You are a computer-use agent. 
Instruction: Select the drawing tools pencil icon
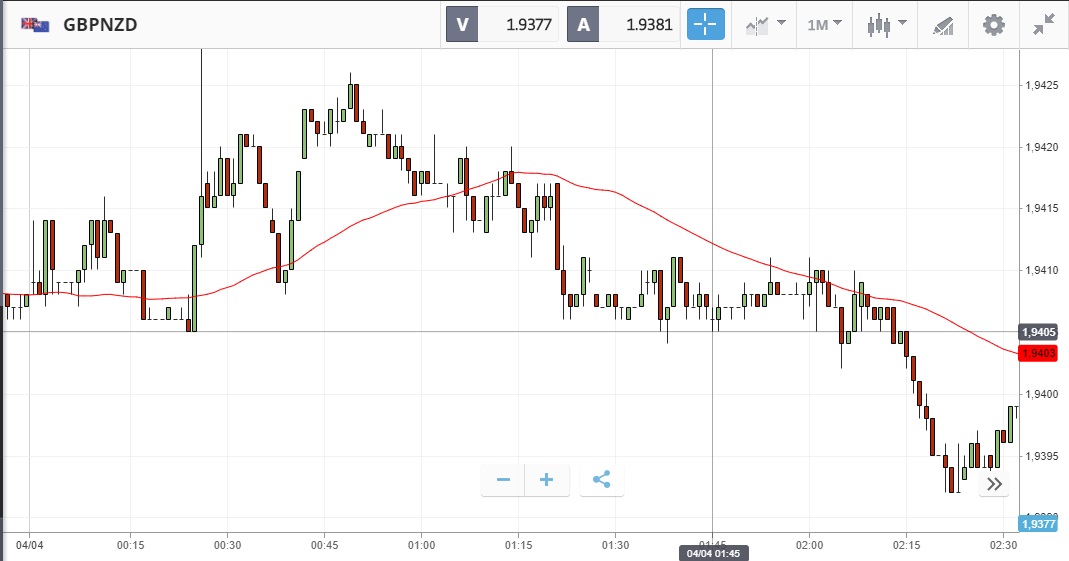[x=942, y=25]
